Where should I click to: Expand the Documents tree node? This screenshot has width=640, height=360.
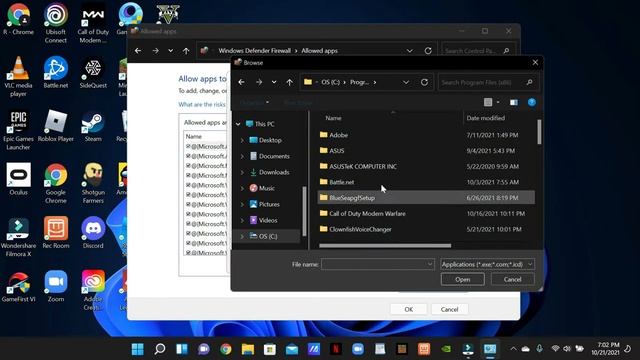(x=242, y=156)
